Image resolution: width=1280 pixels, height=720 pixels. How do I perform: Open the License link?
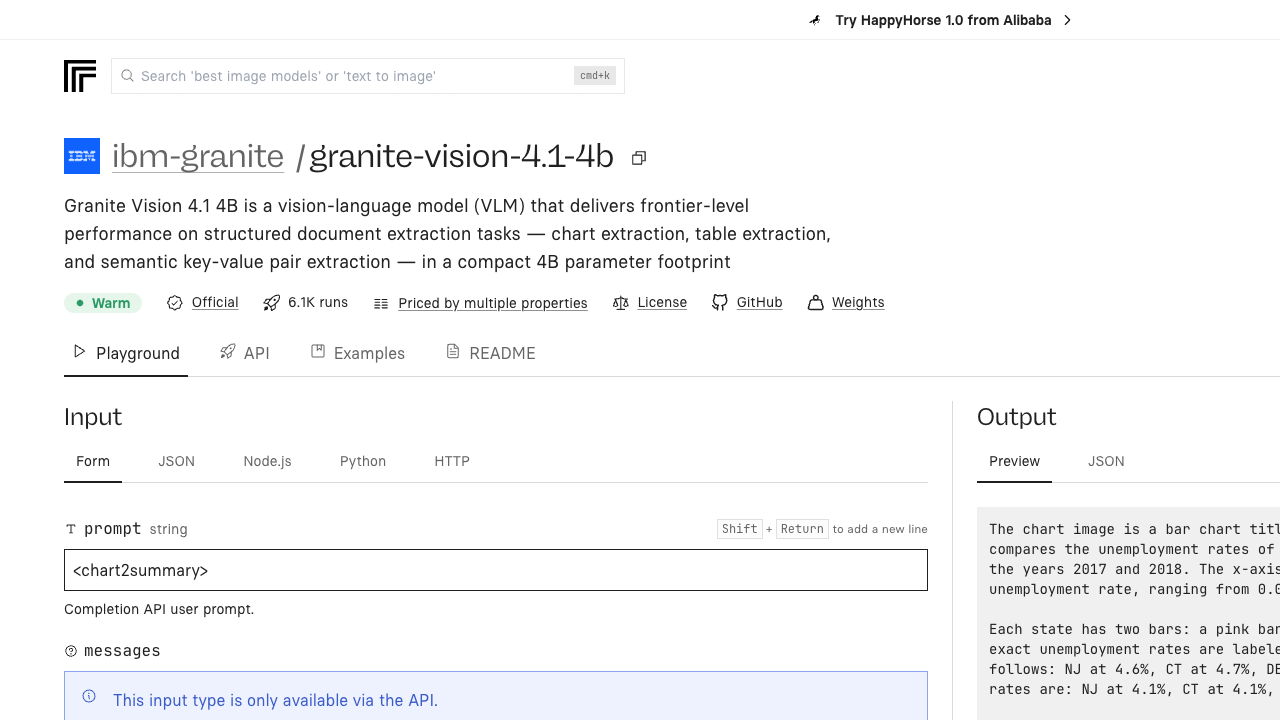coord(662,302)
